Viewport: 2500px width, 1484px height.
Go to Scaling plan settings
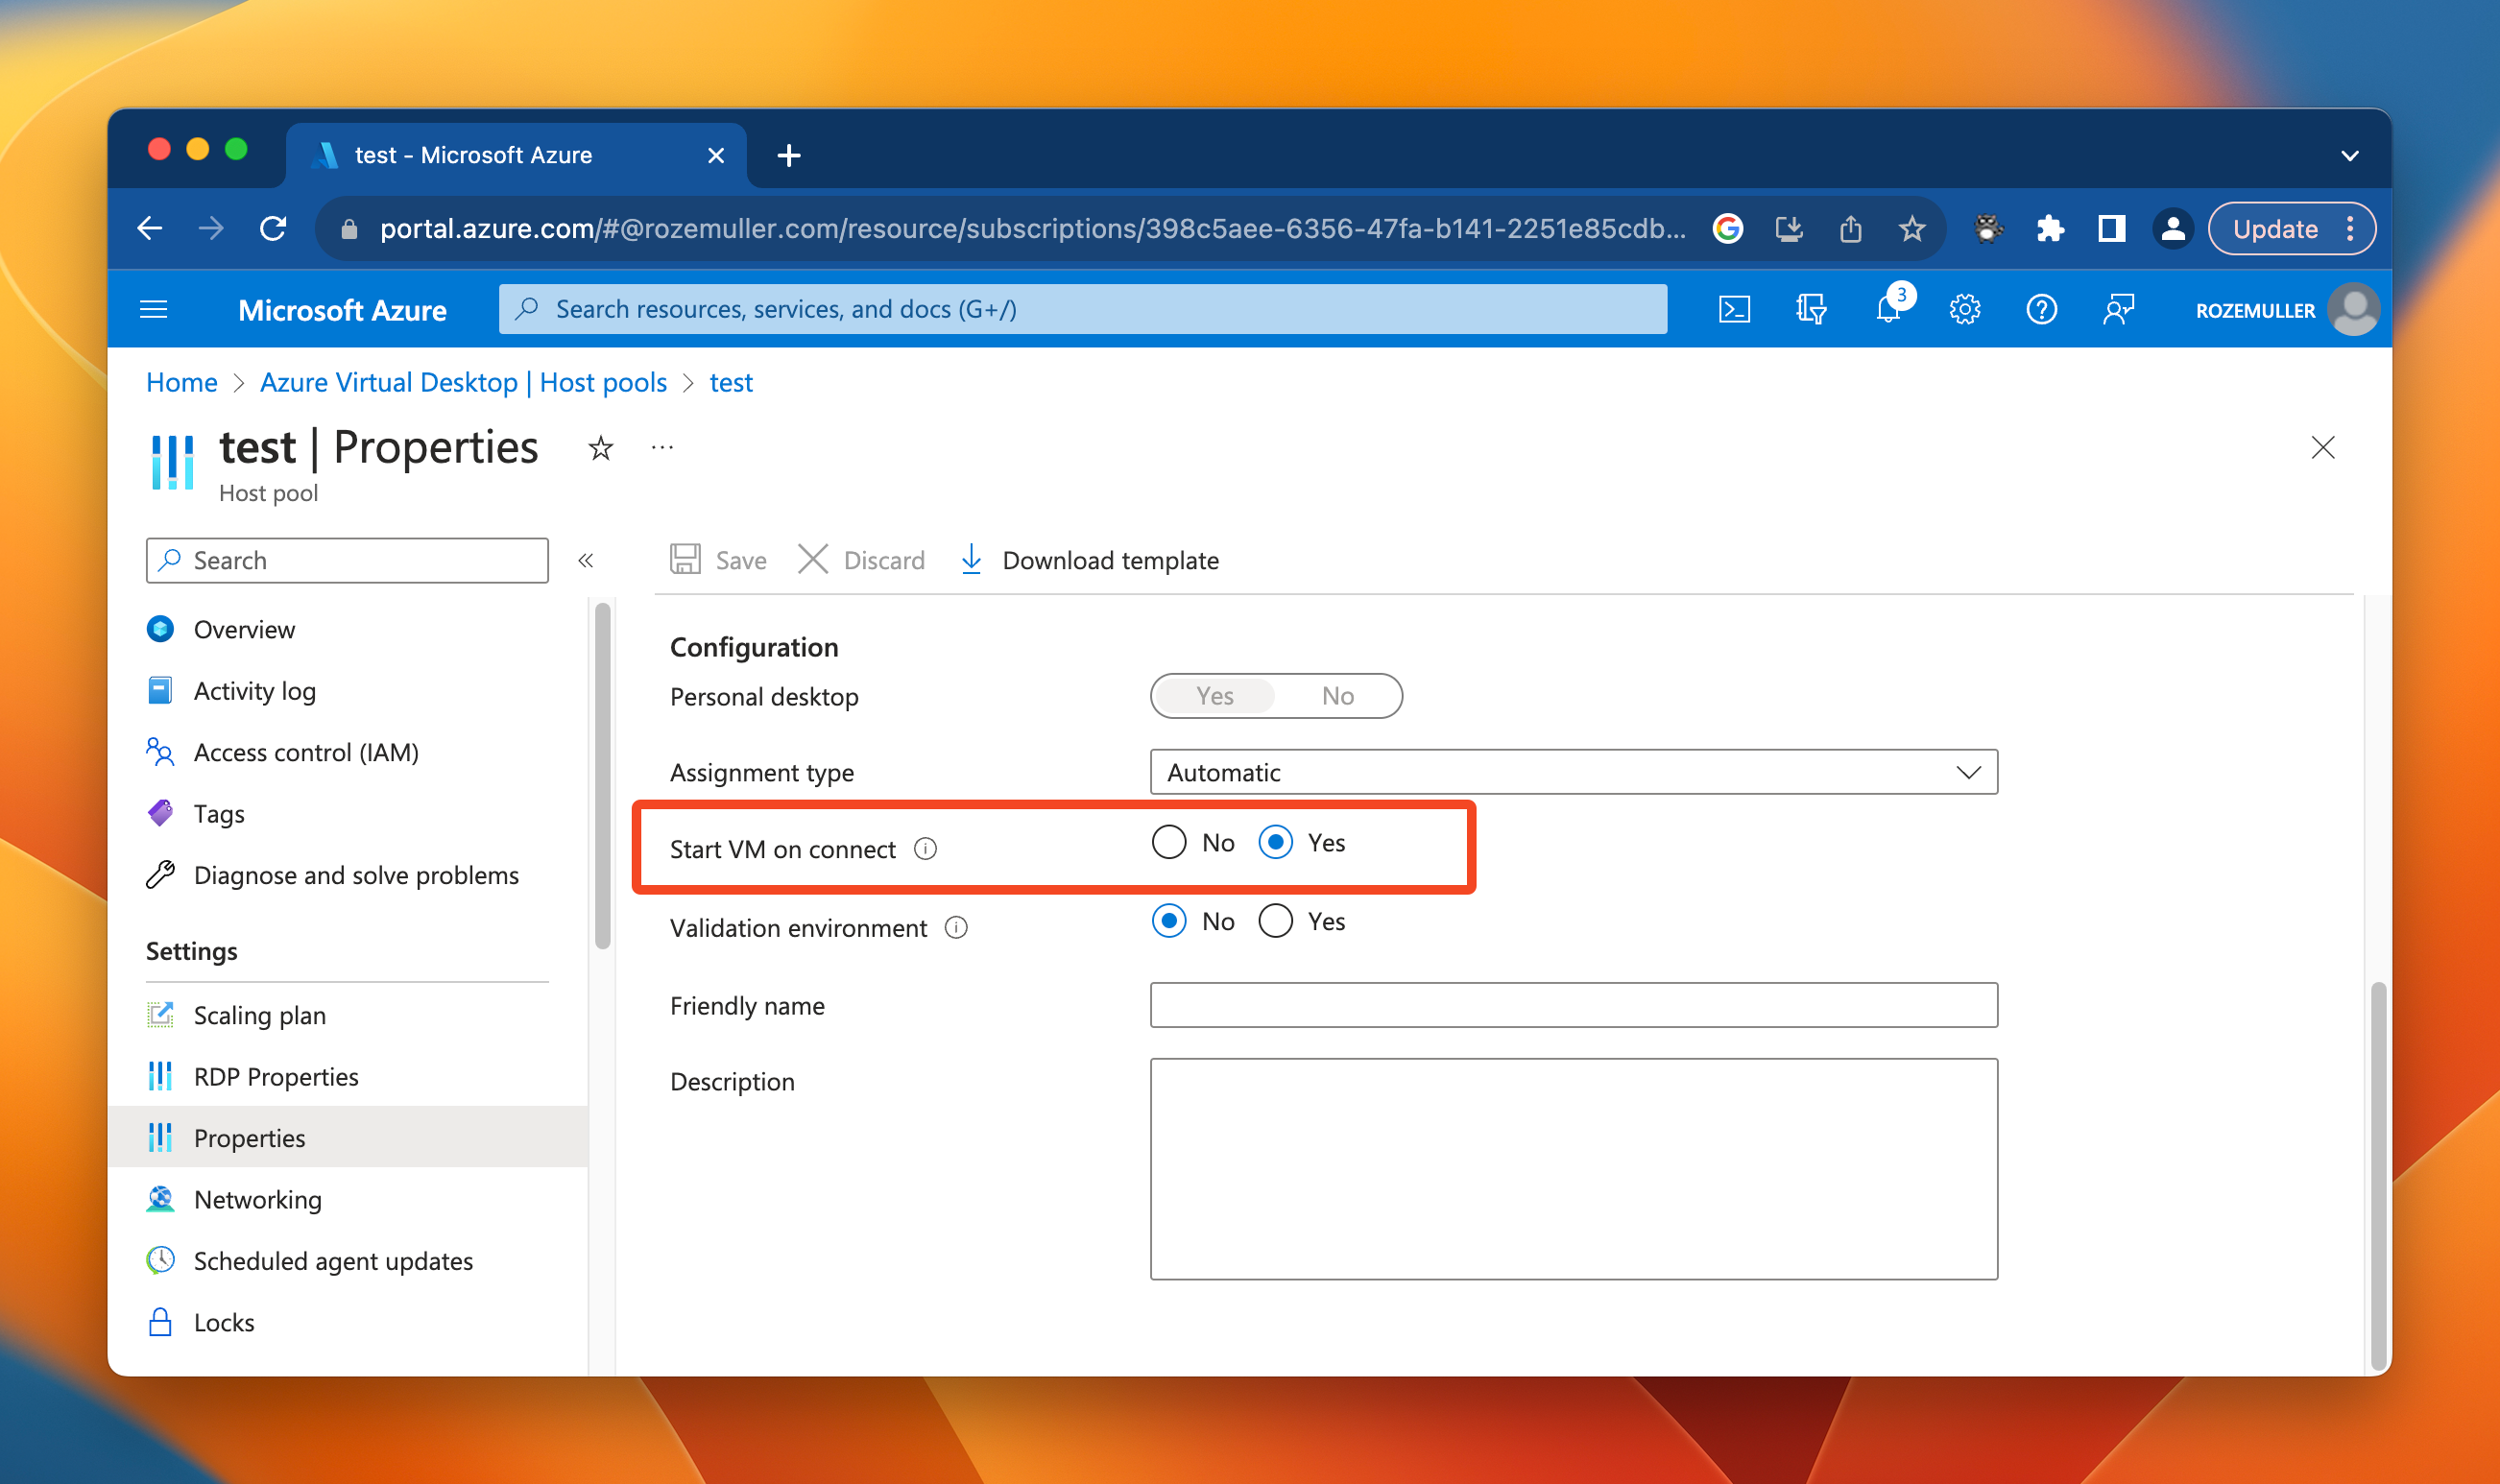259,1015
